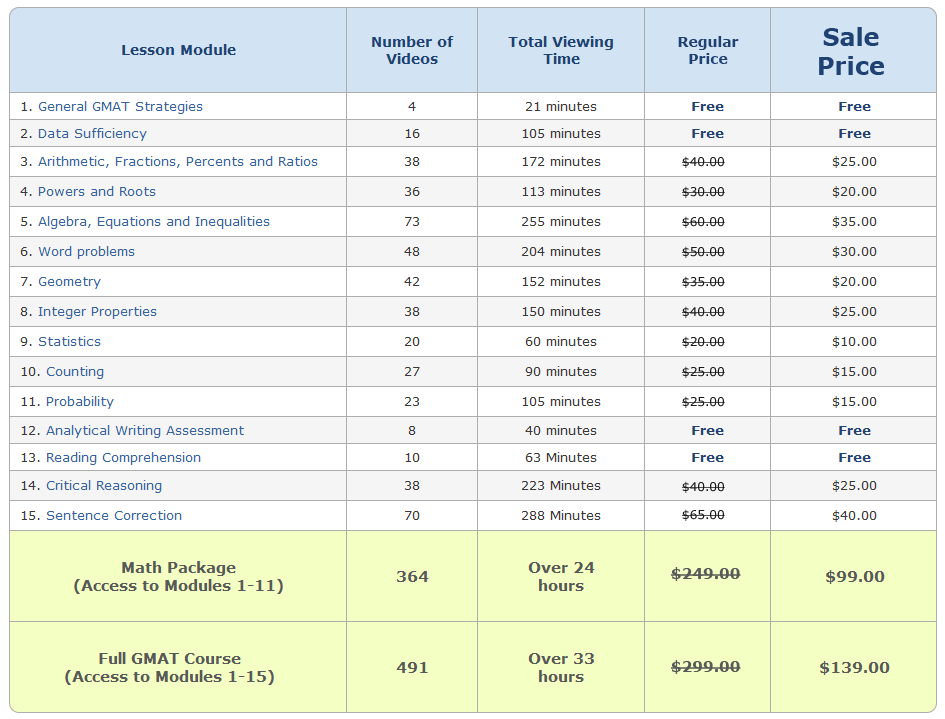The image size is (945, 719).
Task: Open the Geometry module link
Action: 69,282
